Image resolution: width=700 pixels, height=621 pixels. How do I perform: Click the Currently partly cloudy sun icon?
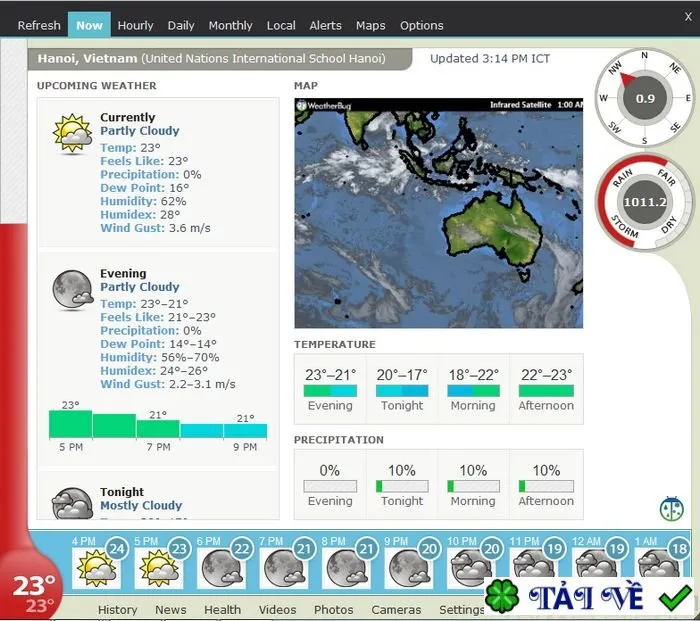pos(72,133)
